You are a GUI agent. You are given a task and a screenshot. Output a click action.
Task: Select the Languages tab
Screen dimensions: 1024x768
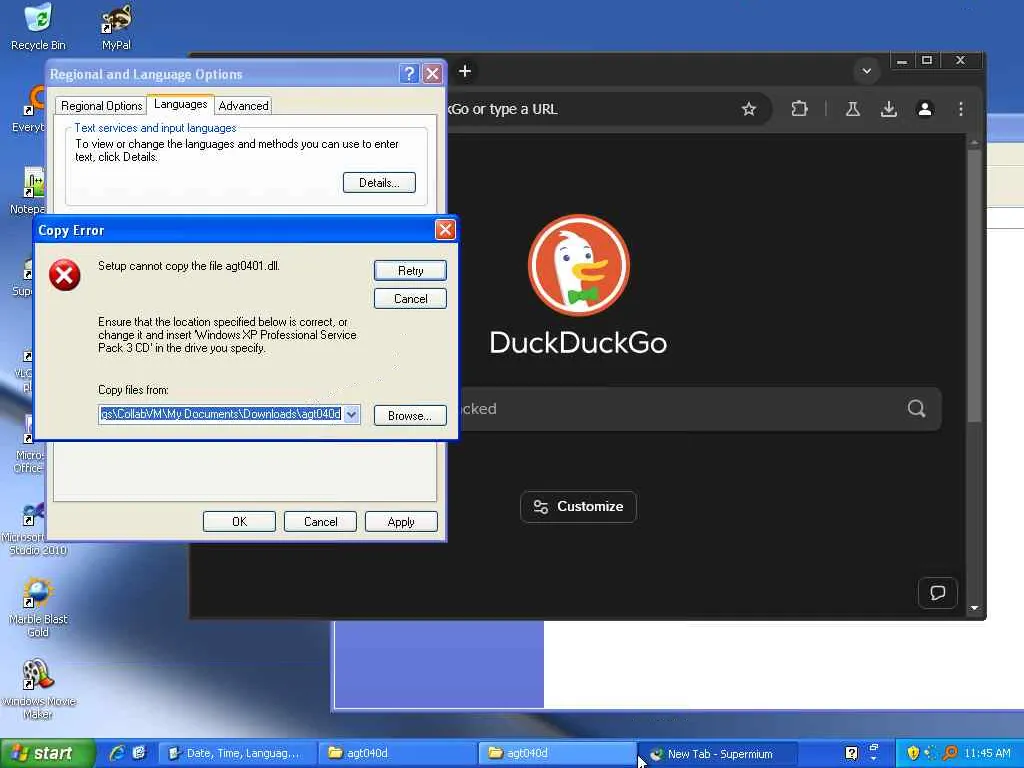click(x=180, y=104)
